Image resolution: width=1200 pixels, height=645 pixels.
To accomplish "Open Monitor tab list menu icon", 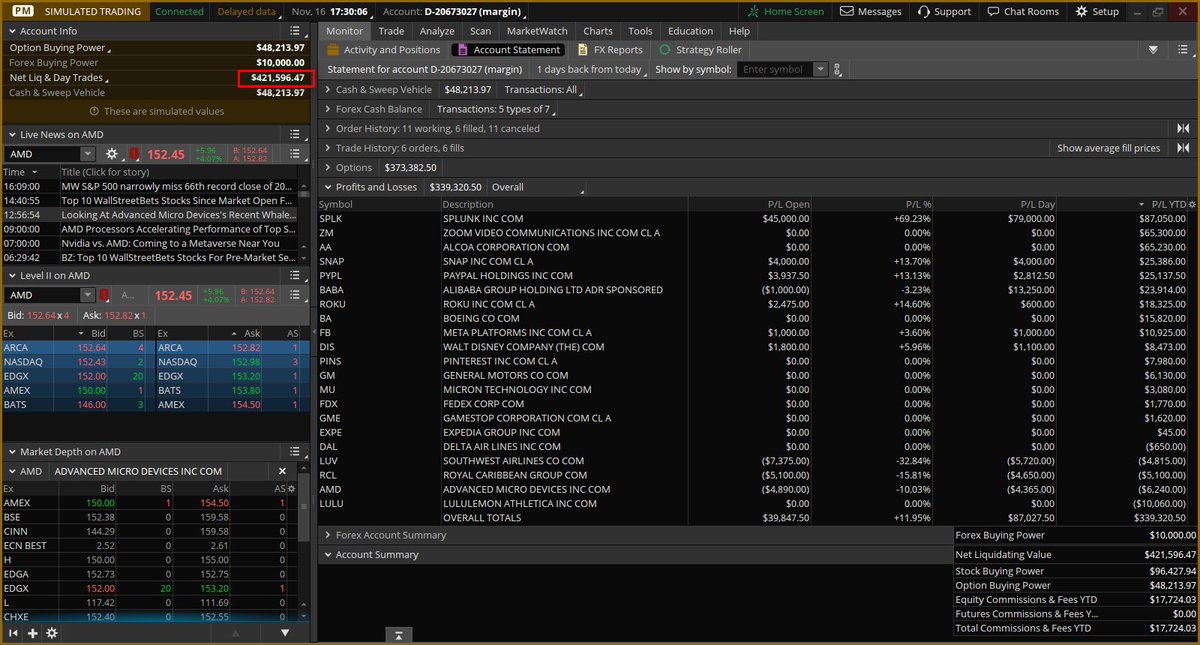I will pyautogui.click(x=1184, y=49).
